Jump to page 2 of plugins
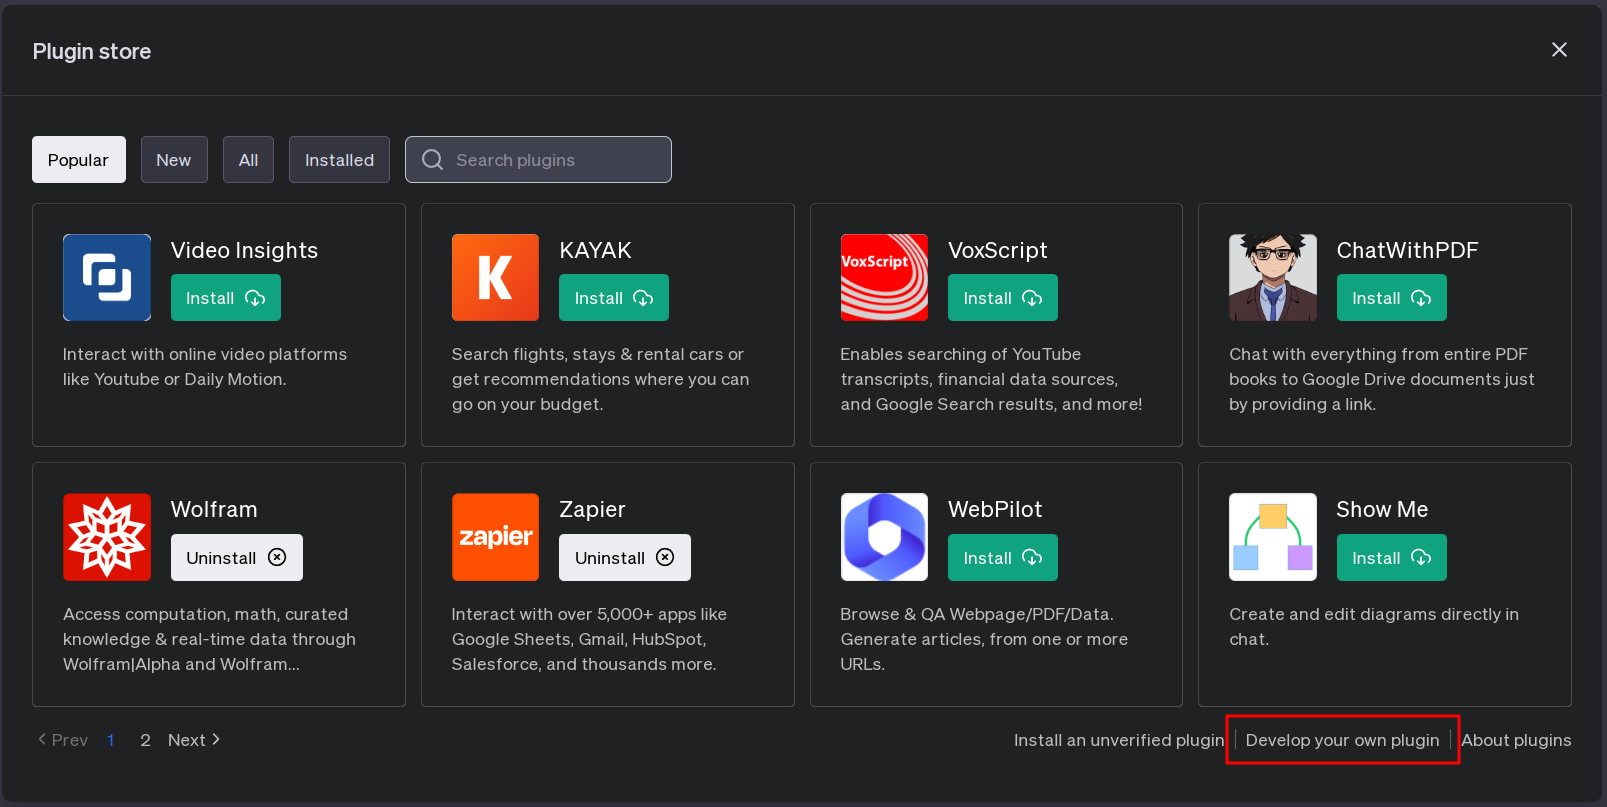This screenshot has width=1607, height=807. click(145, 740)
